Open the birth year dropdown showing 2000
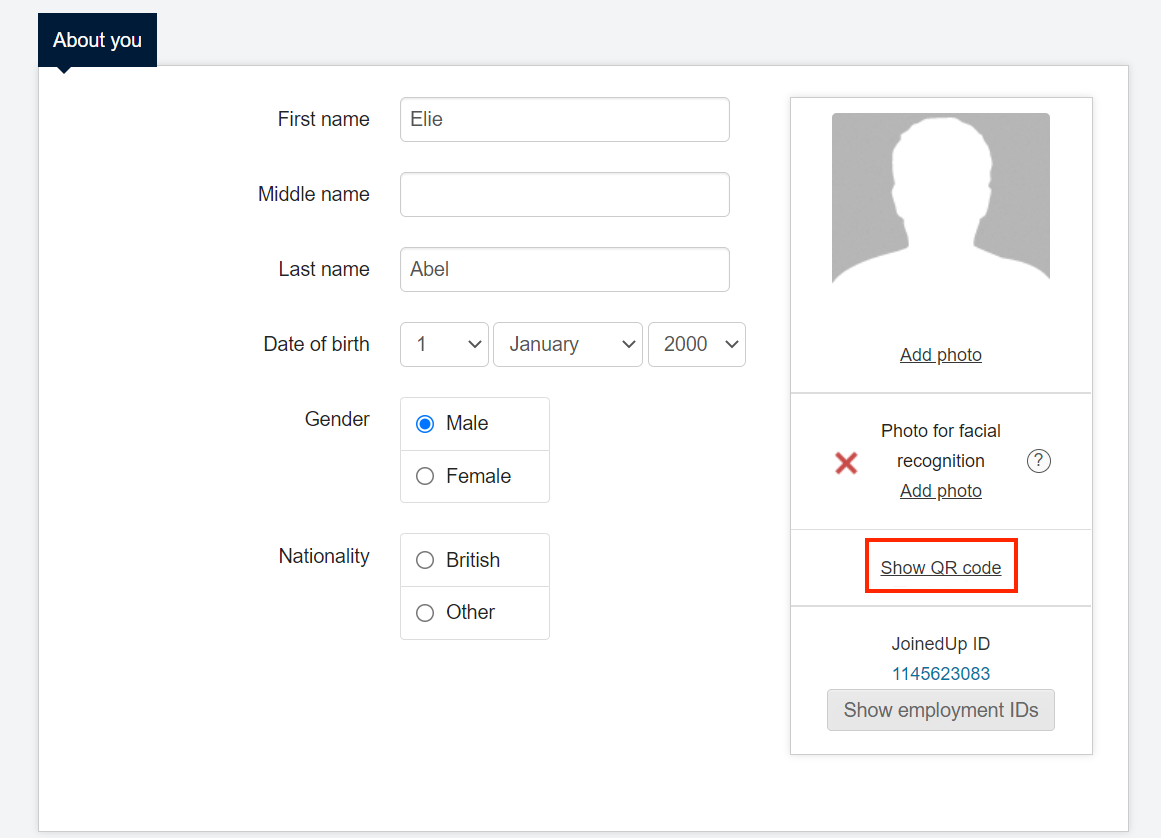 696,344
